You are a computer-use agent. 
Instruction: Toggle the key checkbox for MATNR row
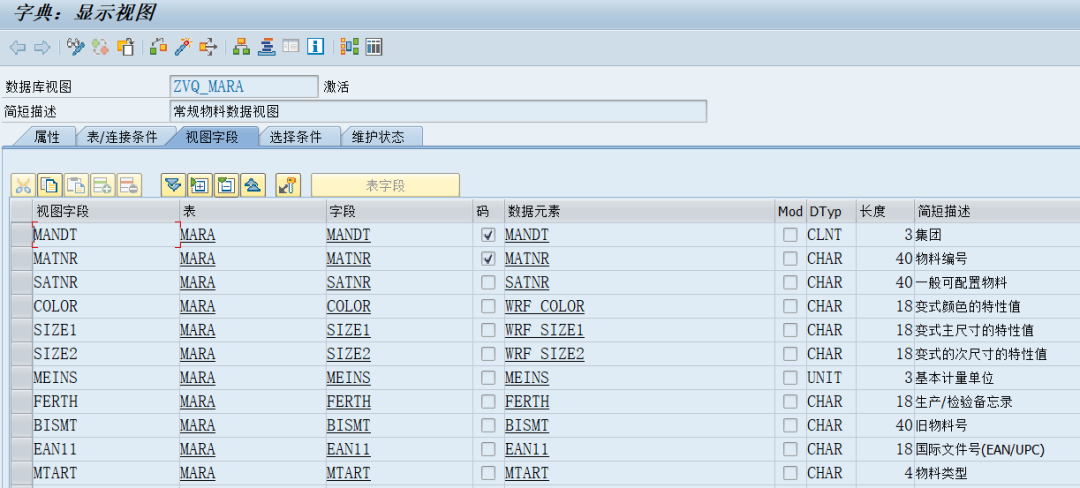488,259
